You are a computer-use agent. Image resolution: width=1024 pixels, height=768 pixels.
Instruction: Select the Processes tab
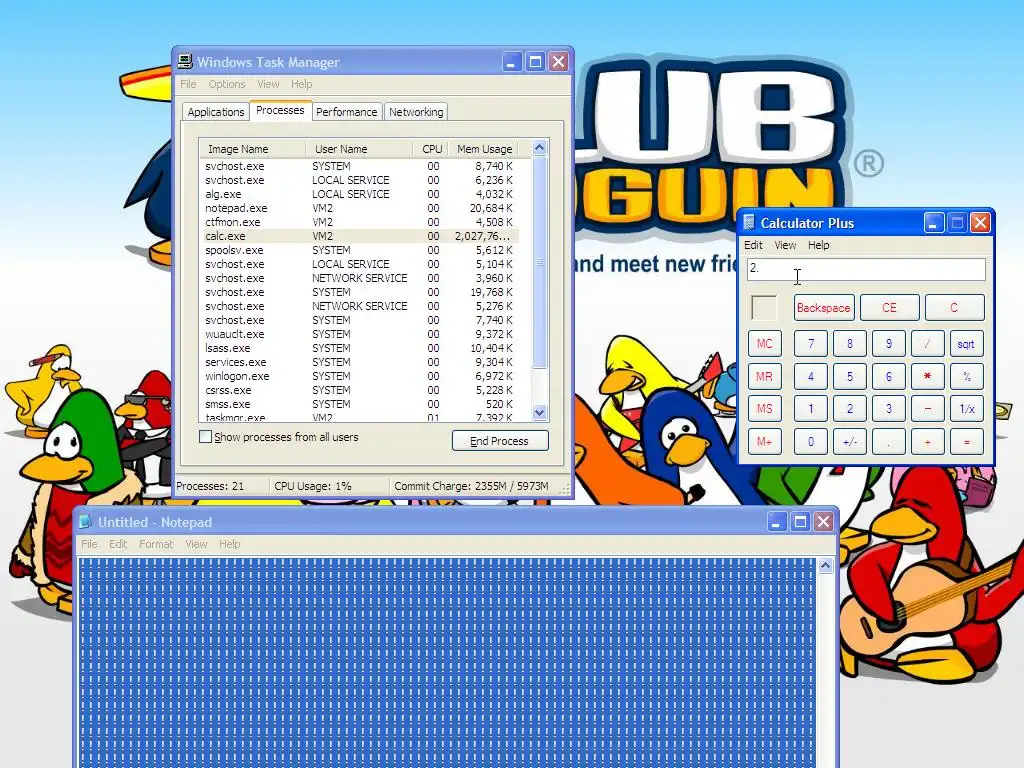click(x=280, y=110)
